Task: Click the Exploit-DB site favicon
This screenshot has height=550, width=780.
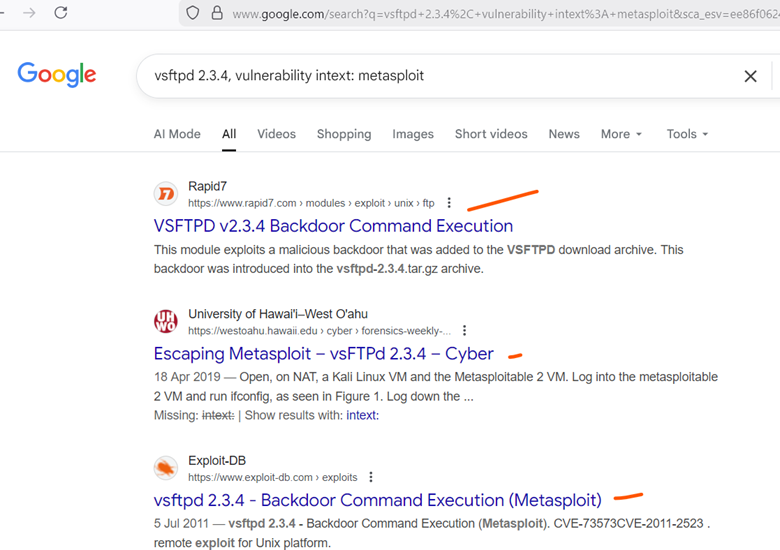Action: coord(166,468)
